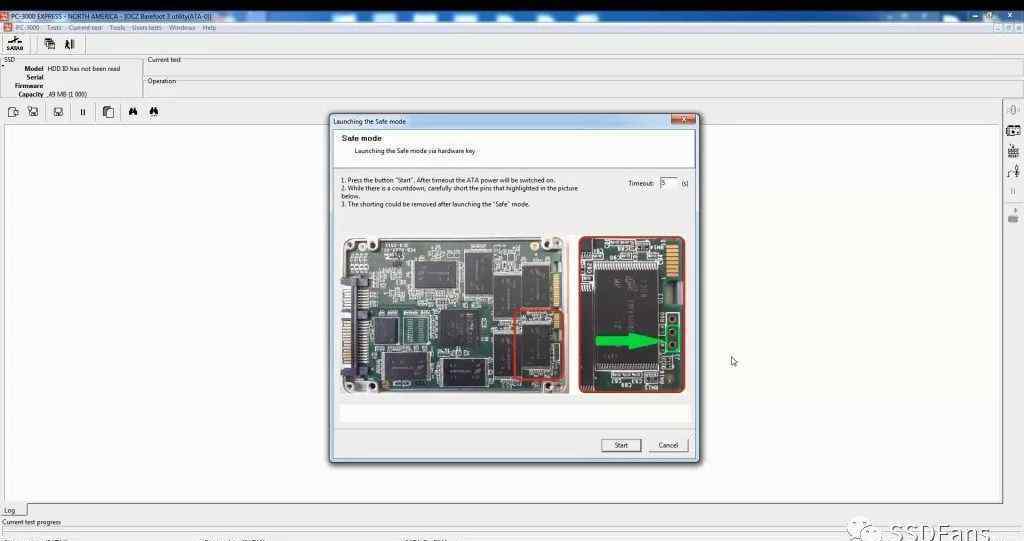
Task: Click the second icon in the lower toolbar
Action: coord(33,112)
